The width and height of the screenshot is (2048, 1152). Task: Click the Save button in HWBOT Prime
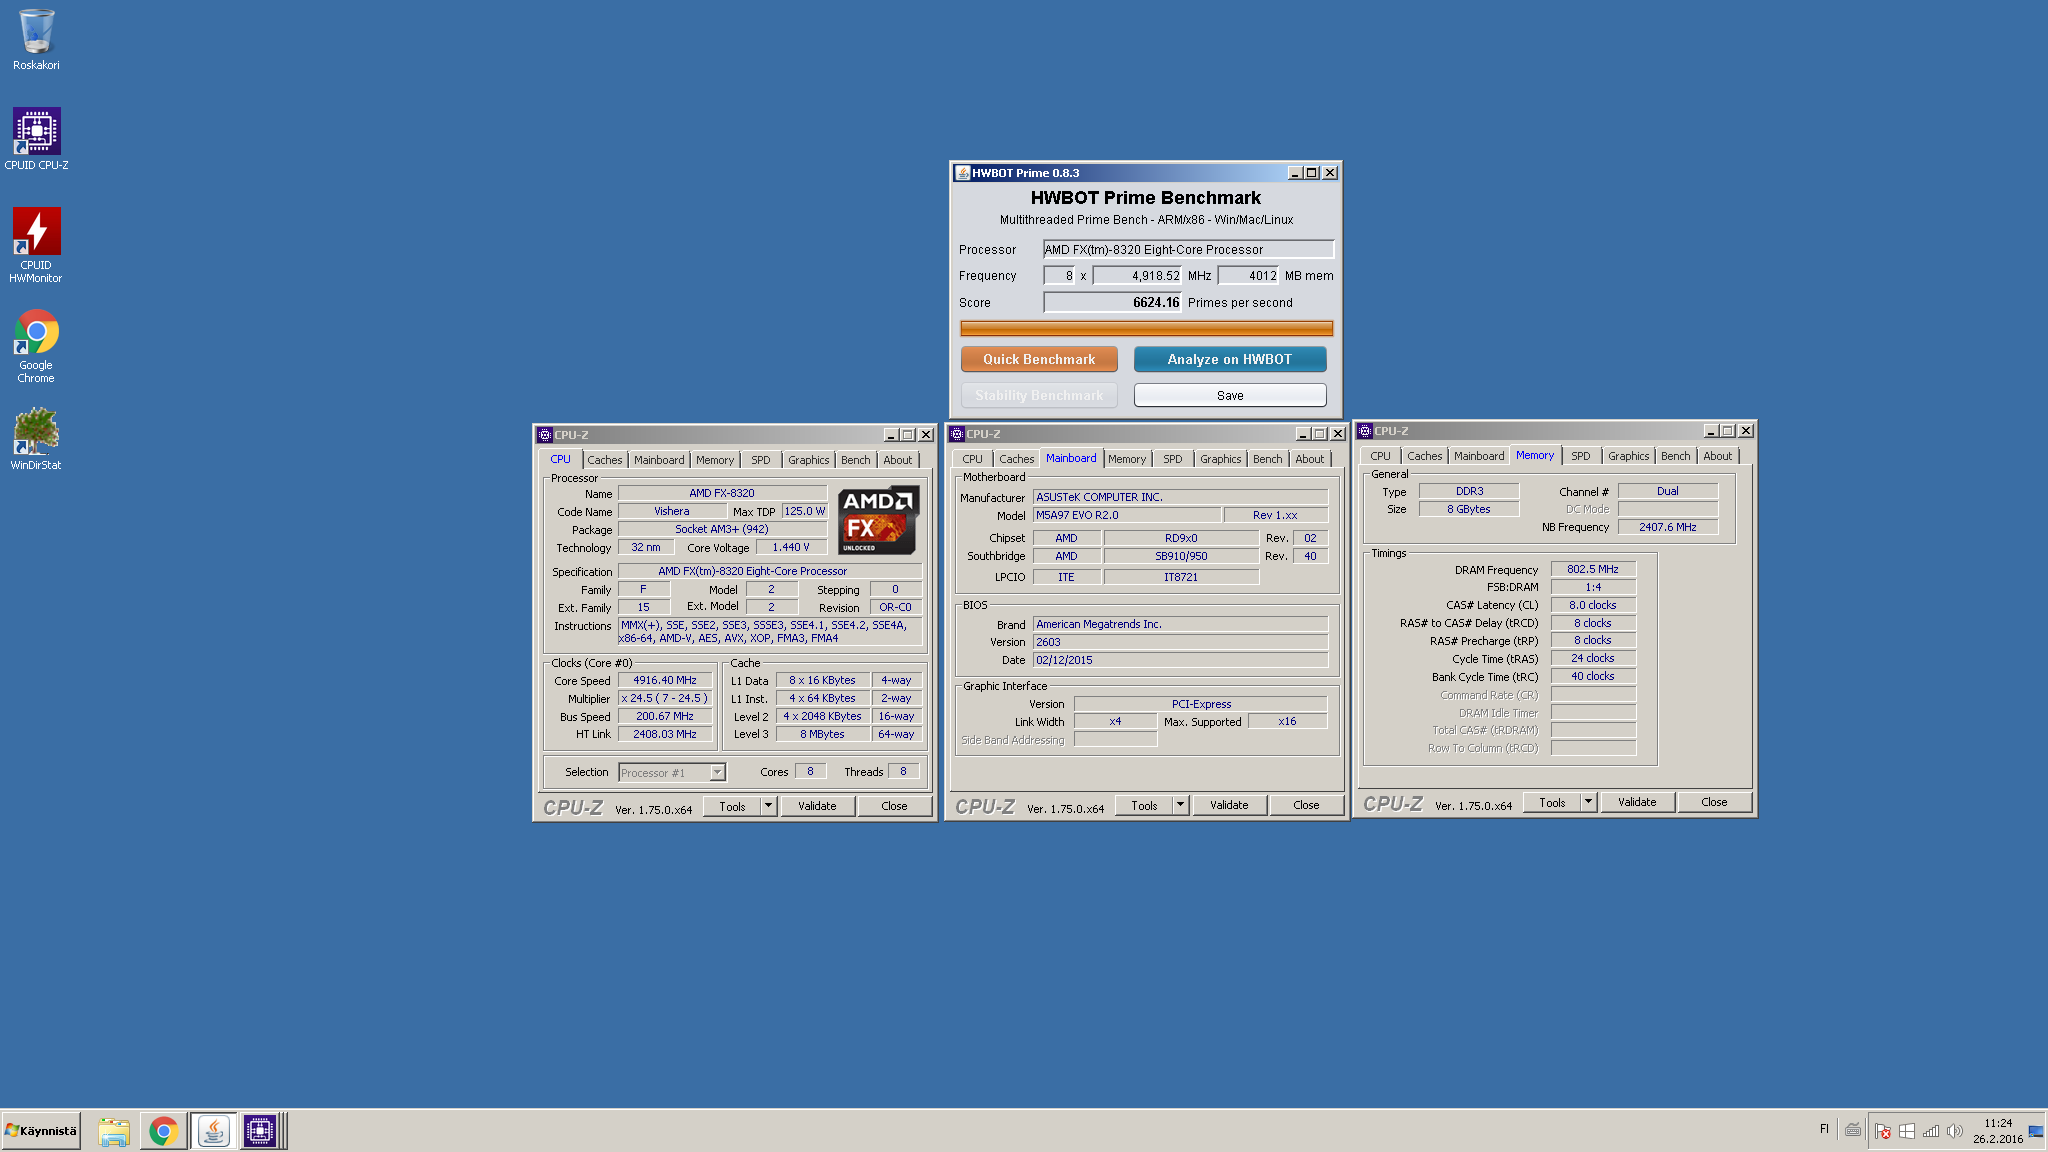click(1230, 396)
